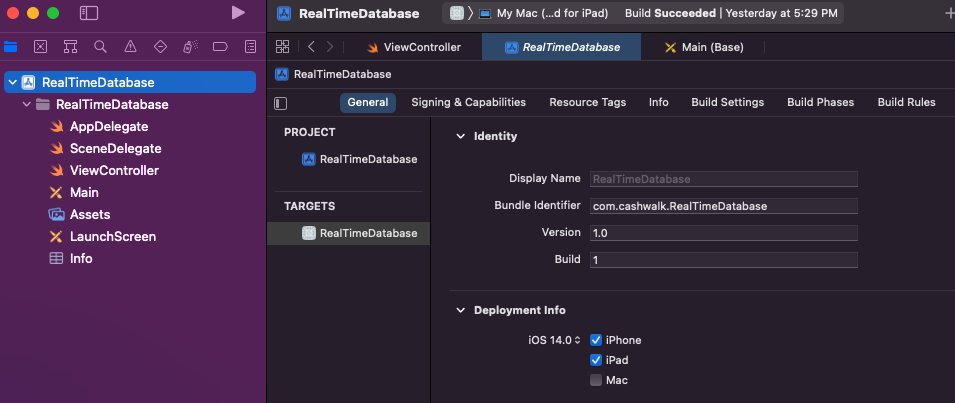Screen dimensions: 955x403
Task: Open the Issue navigator warning icon
Action: [x=130, y=47]
